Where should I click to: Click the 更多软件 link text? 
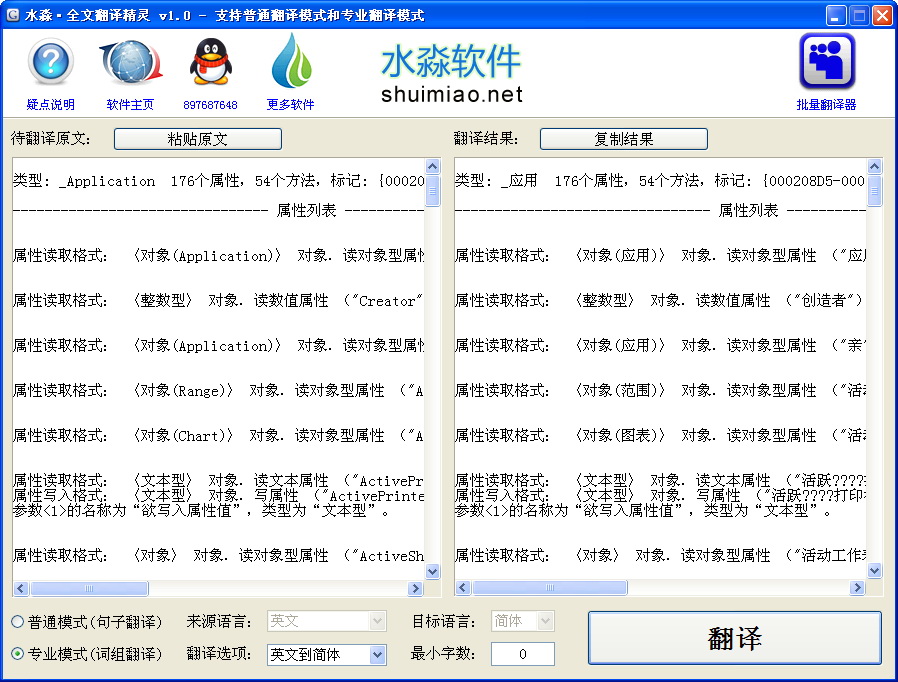point(290,105)
